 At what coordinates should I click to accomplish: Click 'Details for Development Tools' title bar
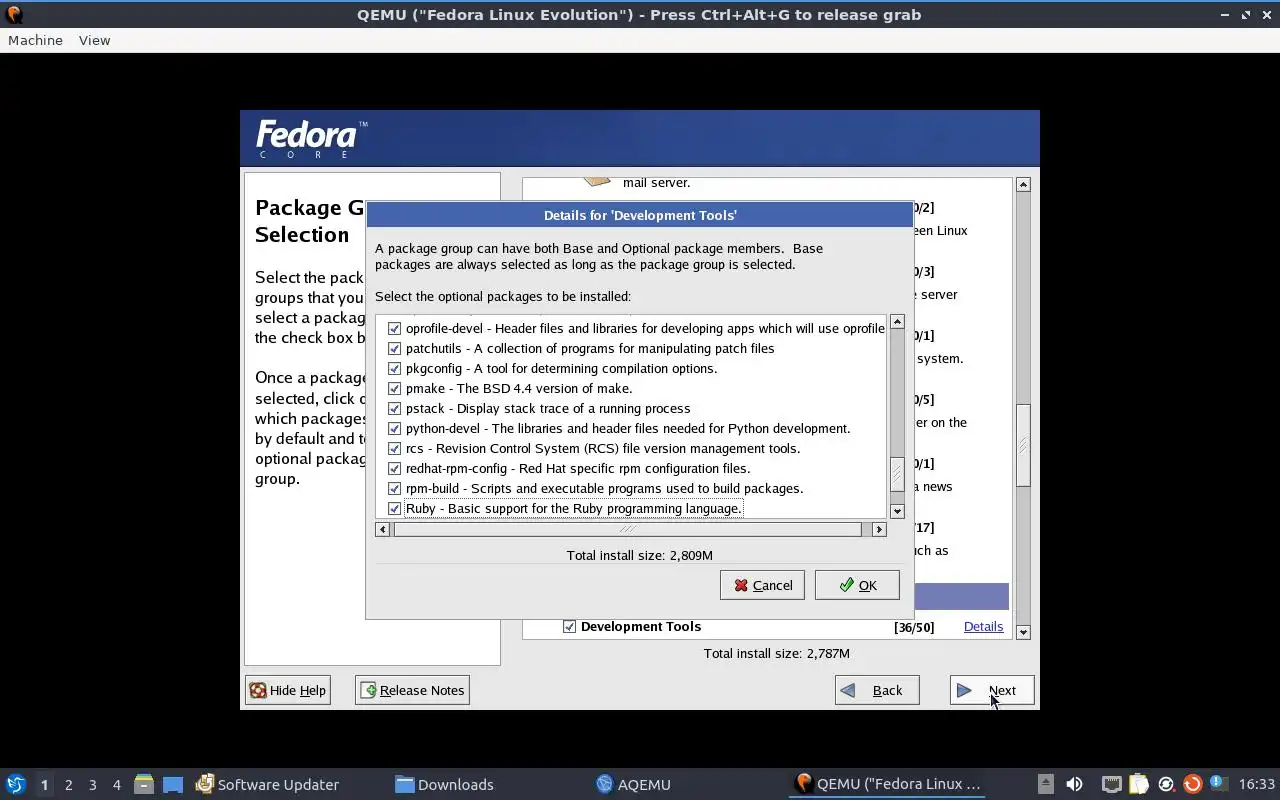coord(640,215)
